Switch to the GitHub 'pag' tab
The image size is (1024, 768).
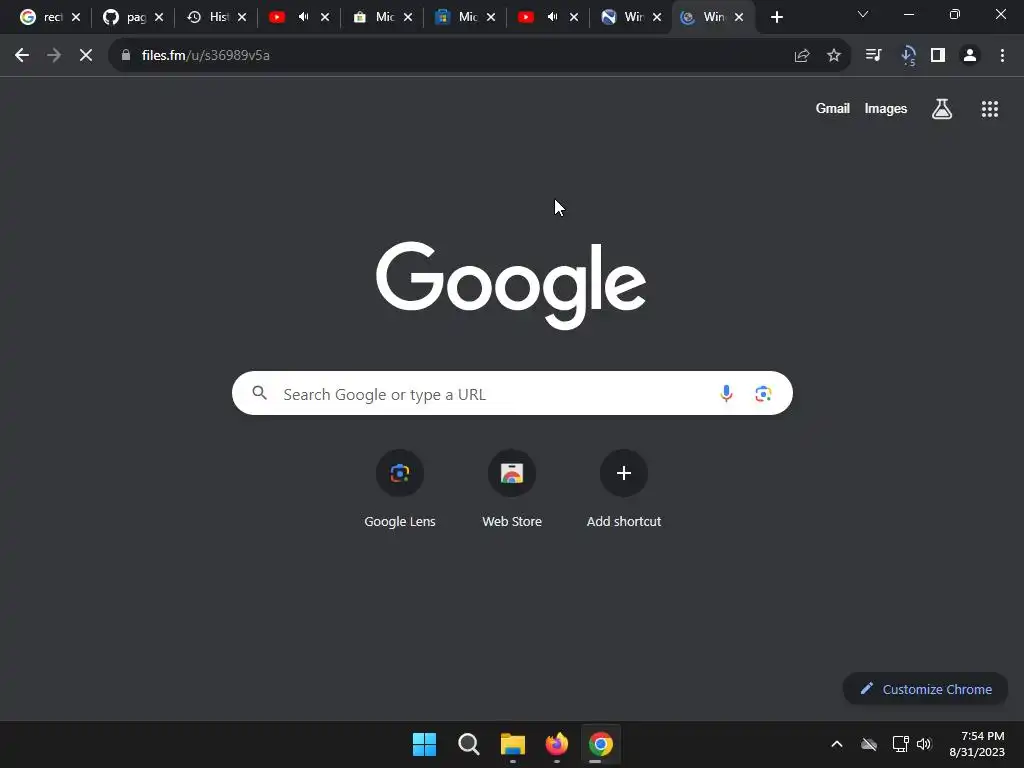[x=124, y=17]
